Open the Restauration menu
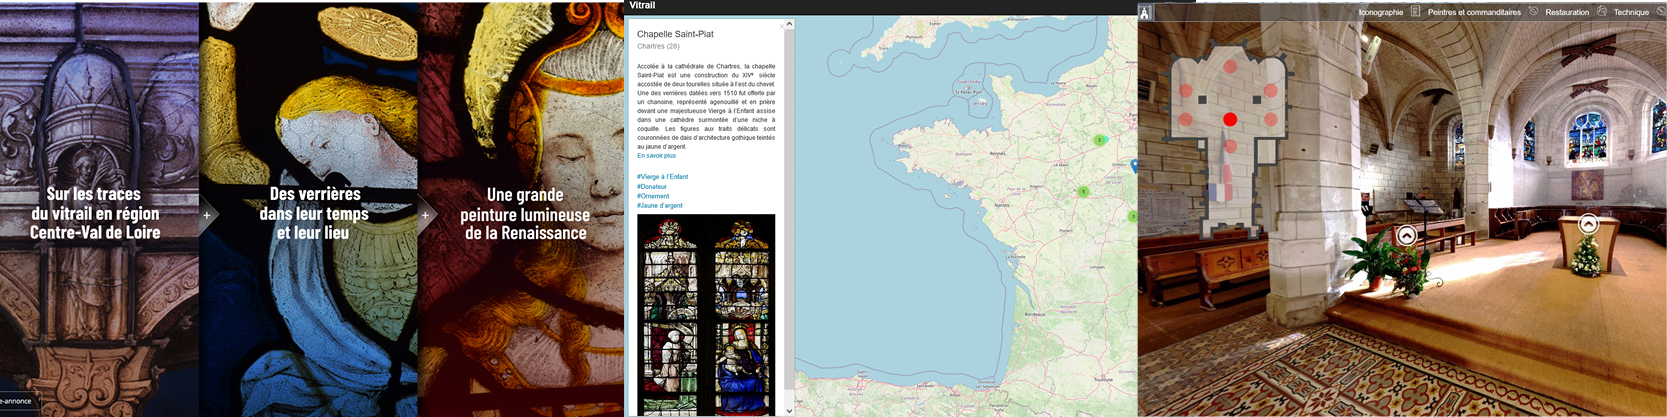The image size is (1667, 417). pyautogui.click(x=1567, y=12)
